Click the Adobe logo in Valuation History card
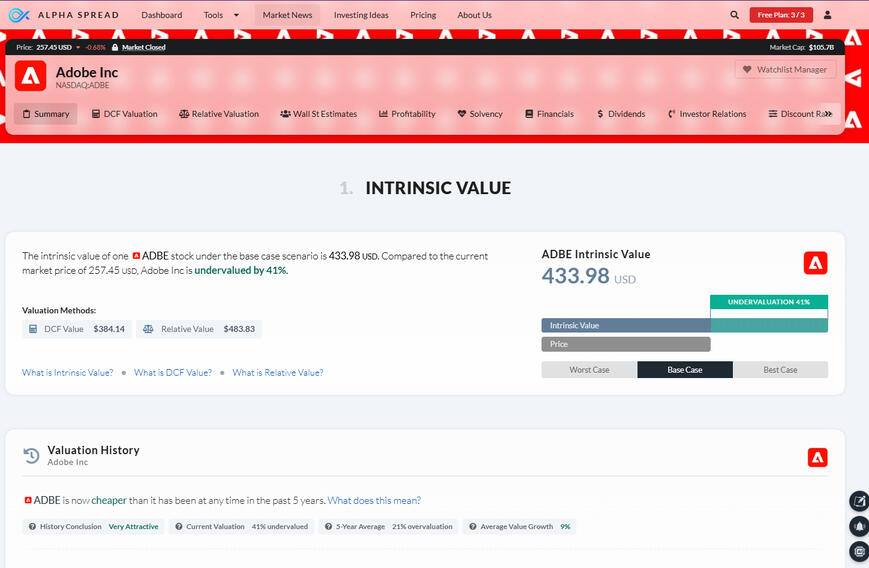Image resolution: width=869 pixels, height=568 pixels. click(x=817, y=458)
